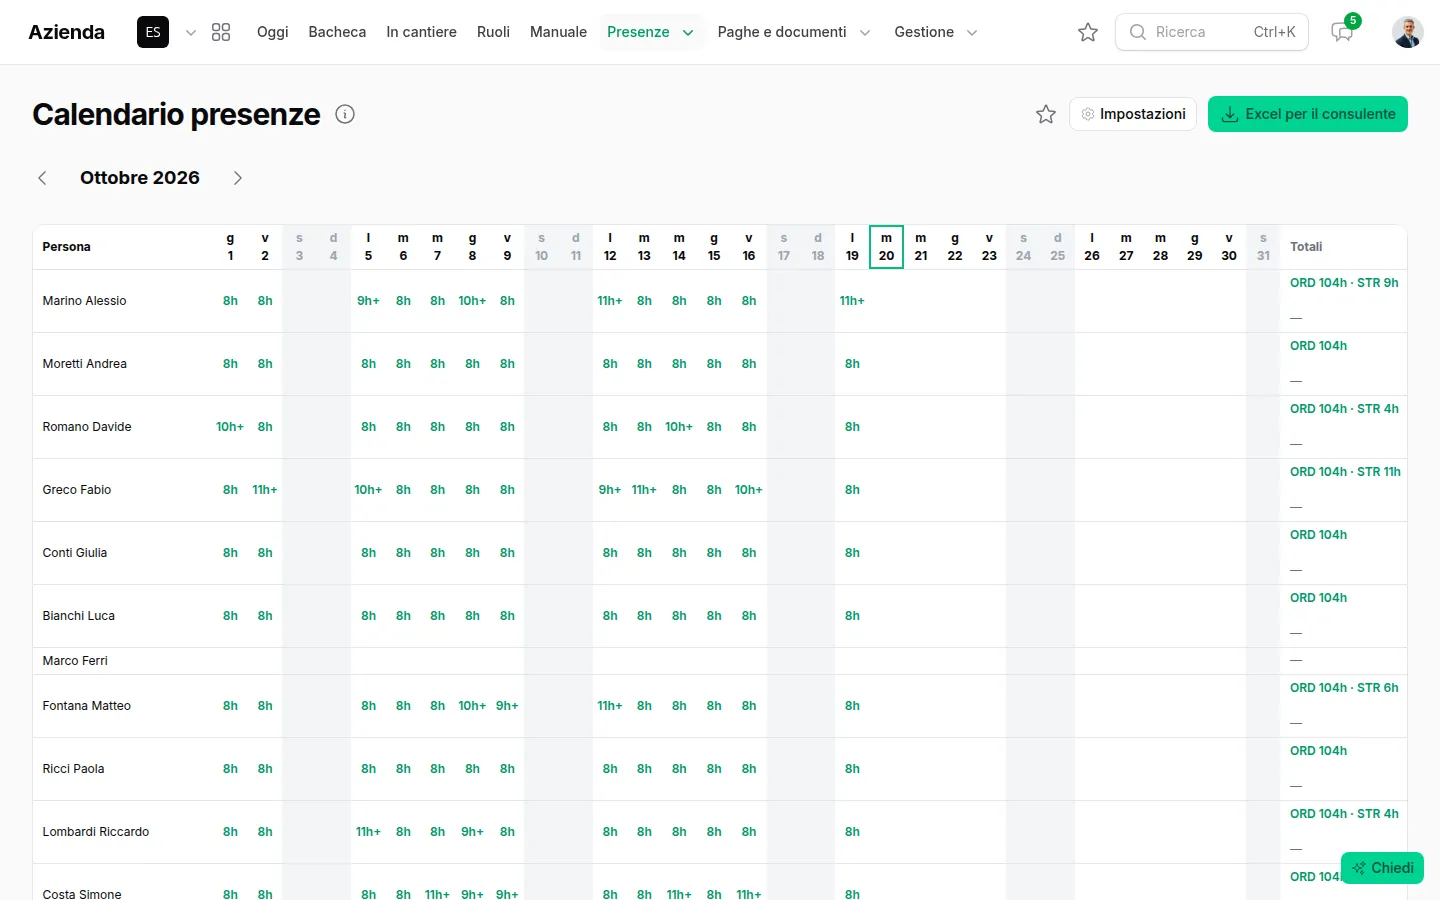Open the Presenze dropdown menu
Image resolution: width=1440 pixels, height=900 pixels.
(650, 32)
